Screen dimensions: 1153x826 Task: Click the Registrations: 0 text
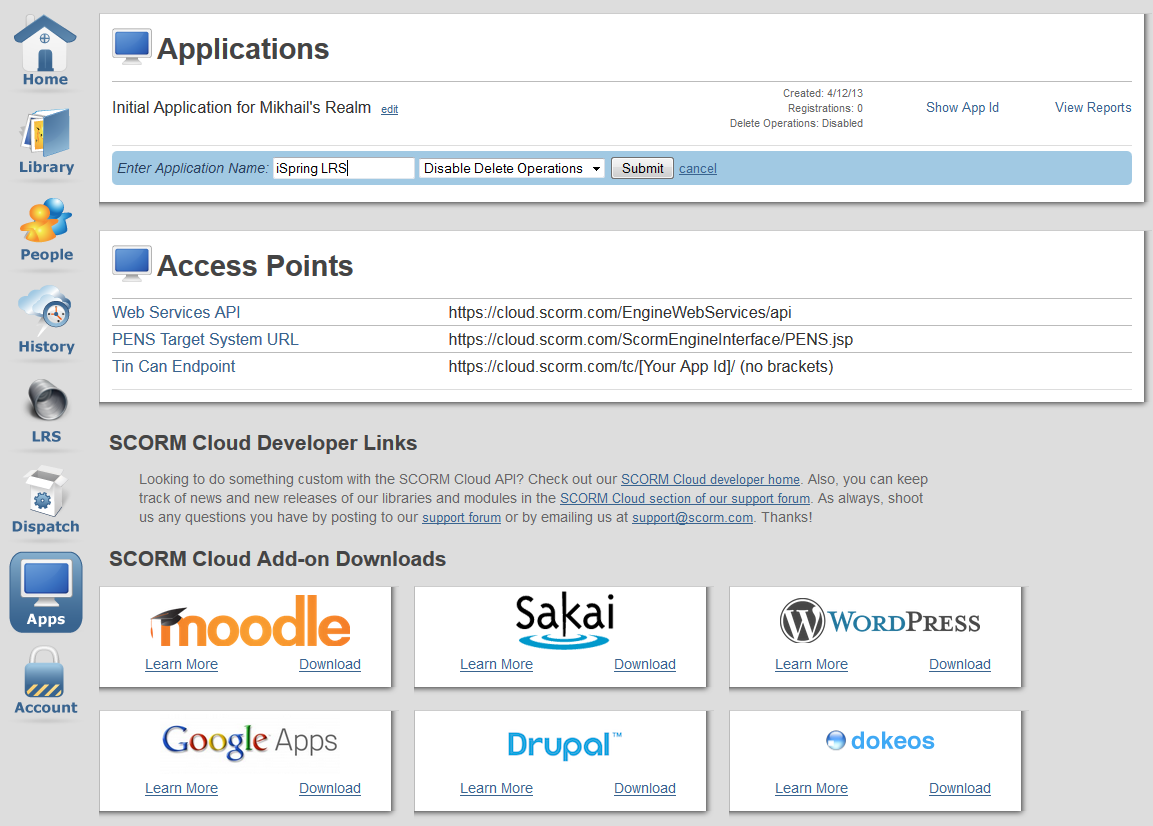coord(825,108)
